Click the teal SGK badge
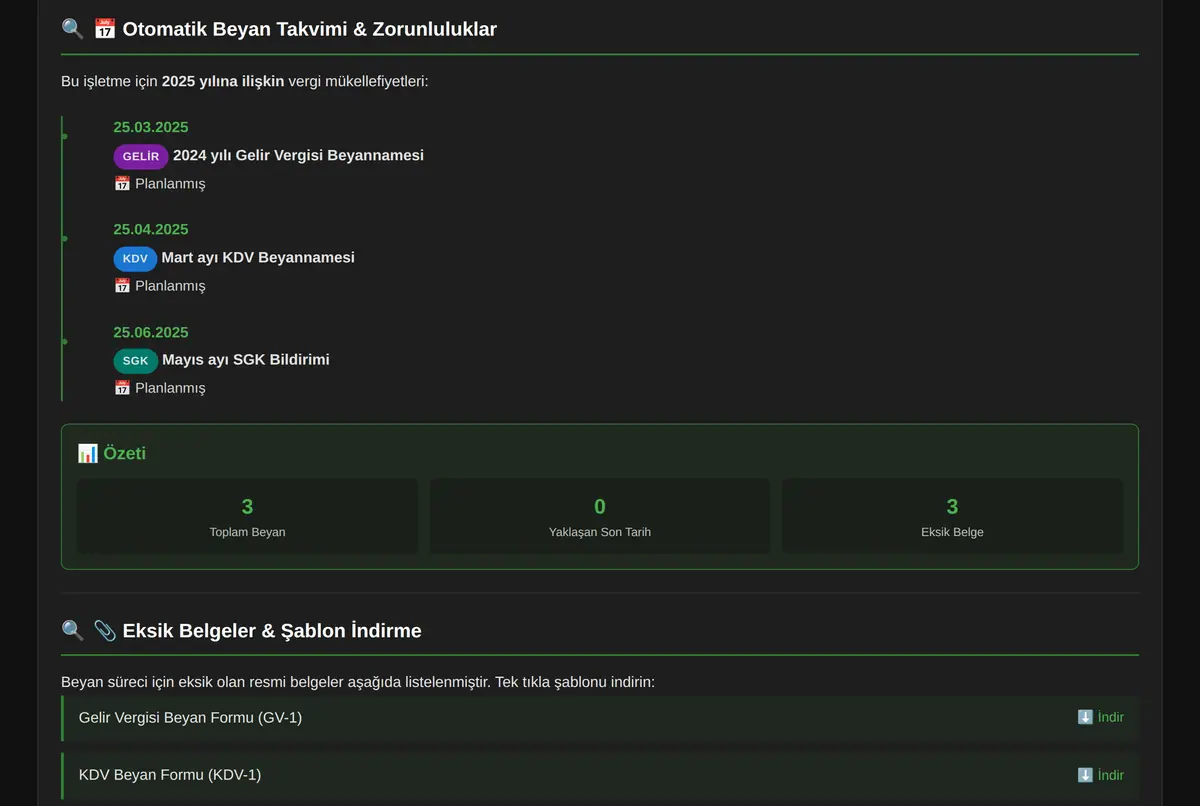The image size is (1200, 806). coord(136,361)
